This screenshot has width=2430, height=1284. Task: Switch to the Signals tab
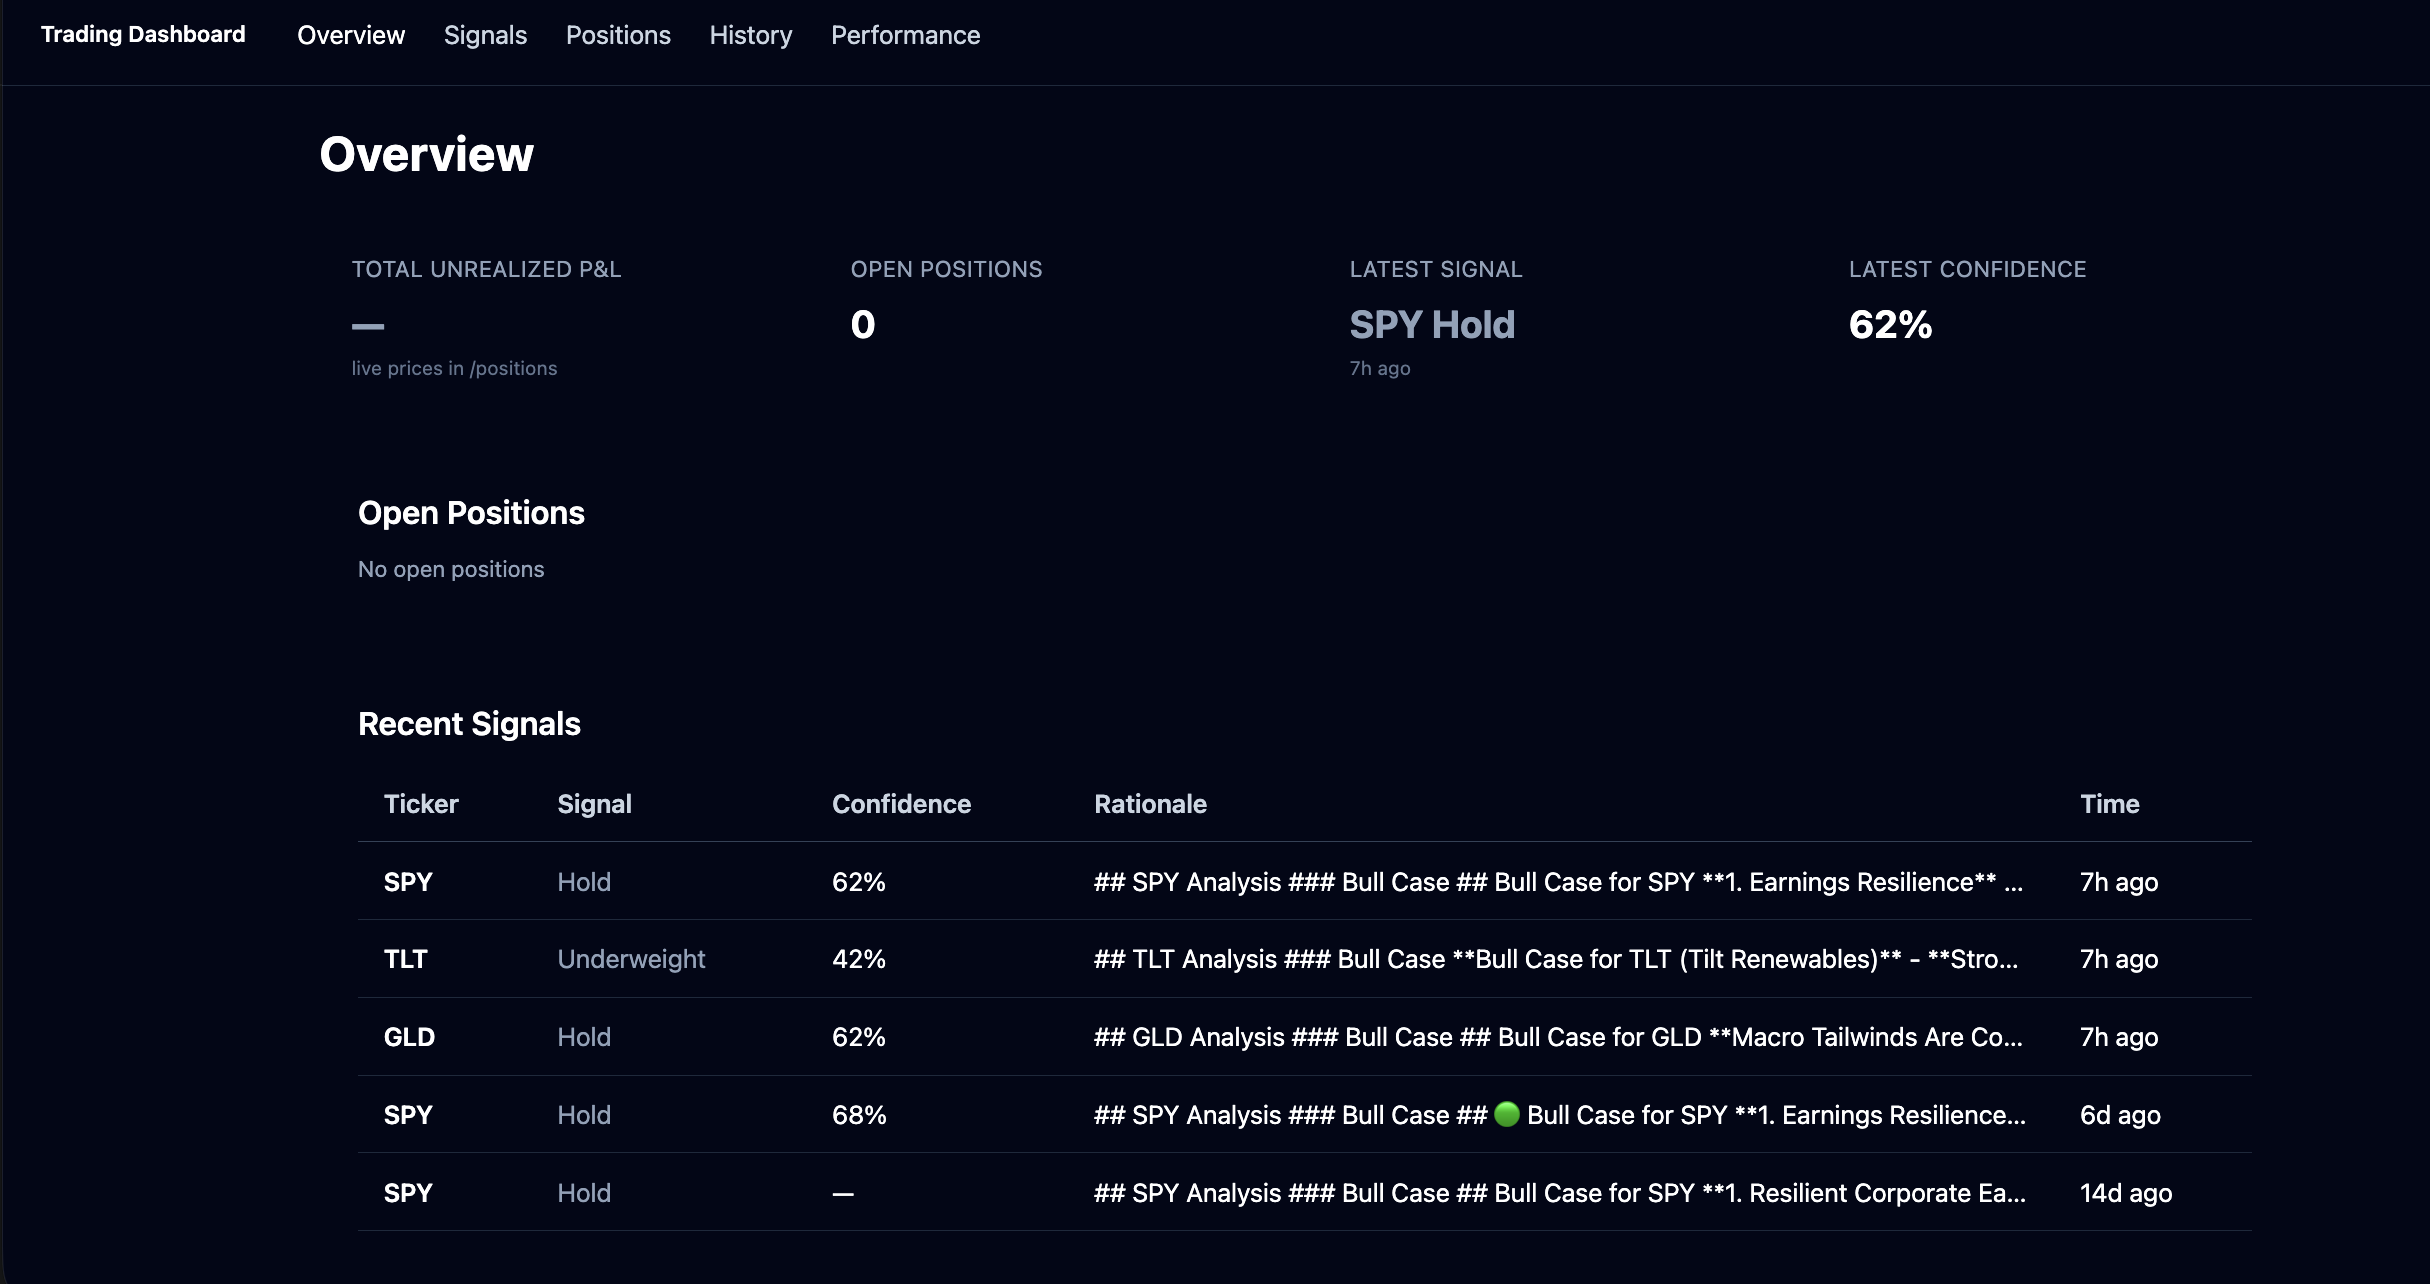485,35
